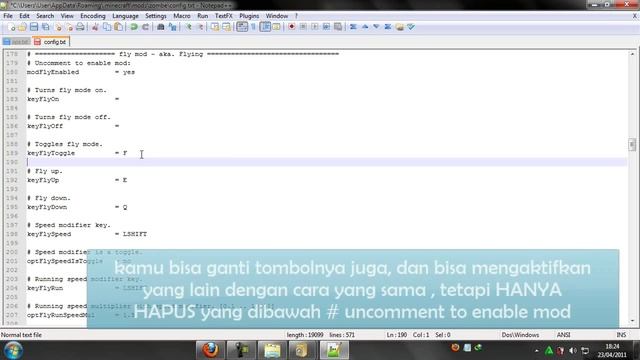Screen dimensions: 640x360
Task: Switch to the inactive tab beside config.txt
Action: pos(16,42)
